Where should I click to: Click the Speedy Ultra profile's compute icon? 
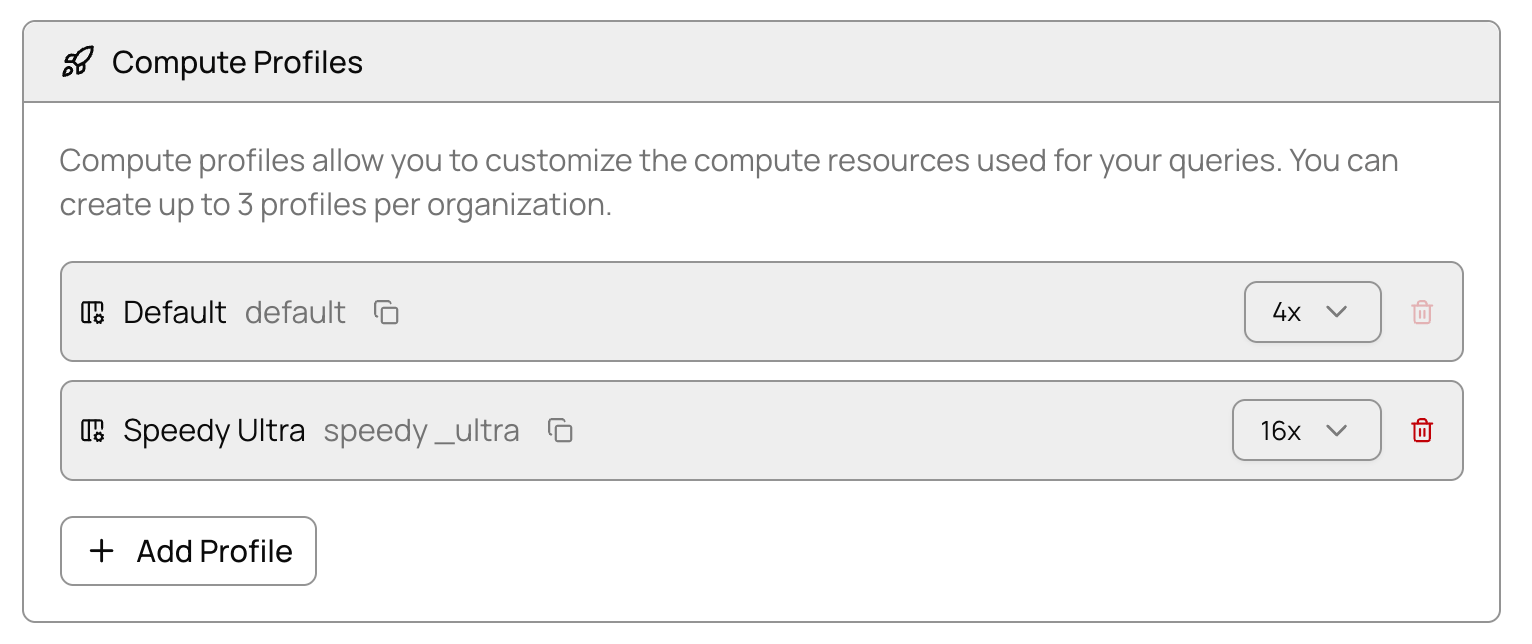pos(92,431)
